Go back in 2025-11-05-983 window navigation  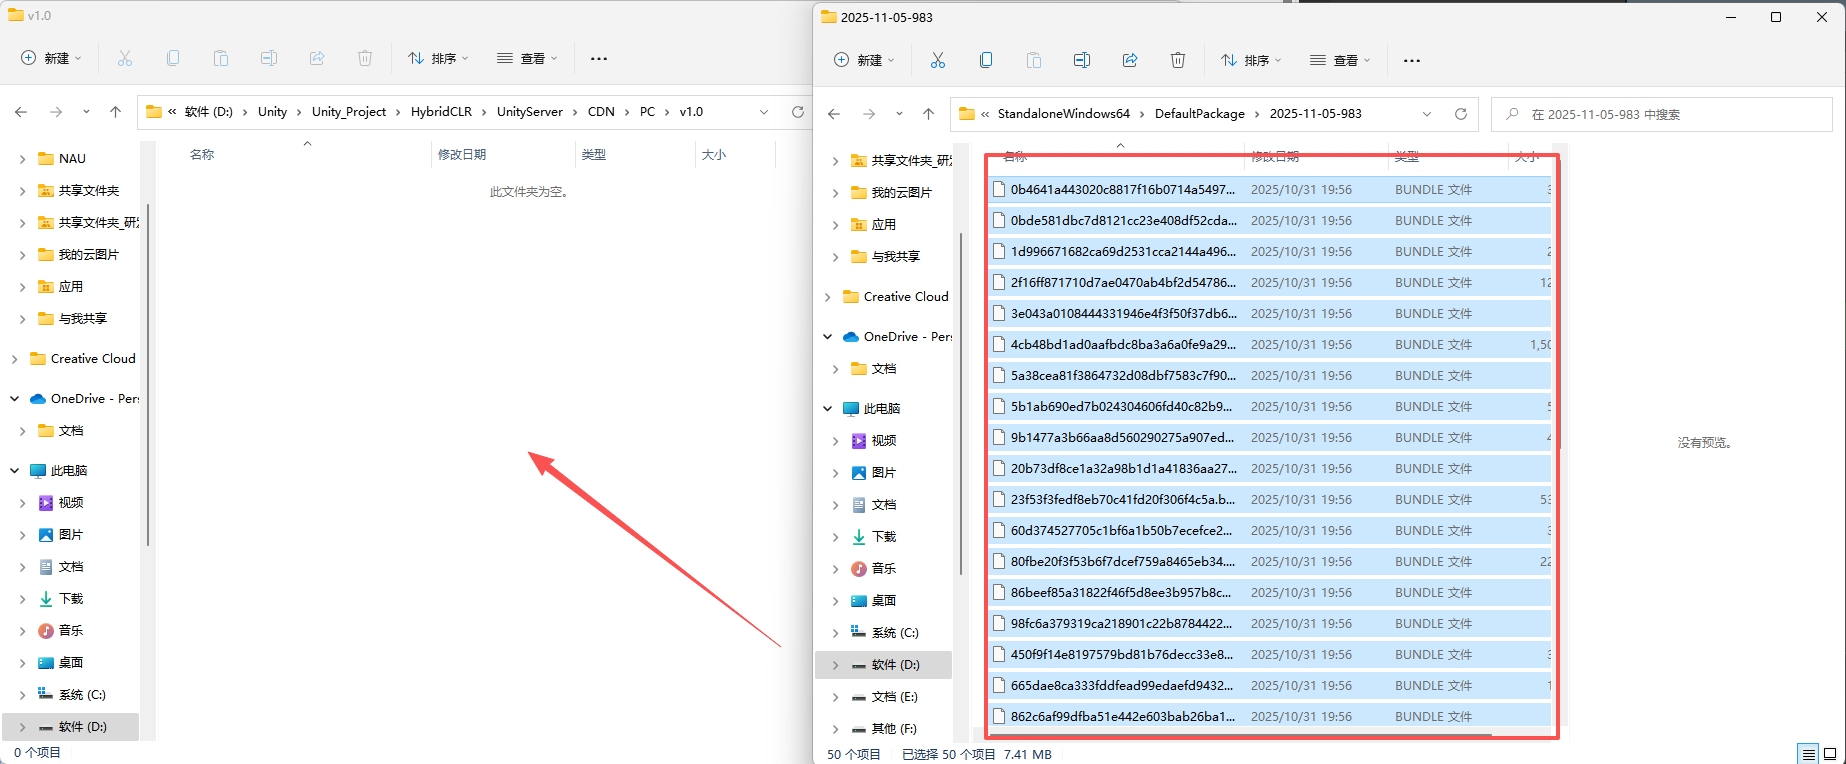[x=834, y=114]
